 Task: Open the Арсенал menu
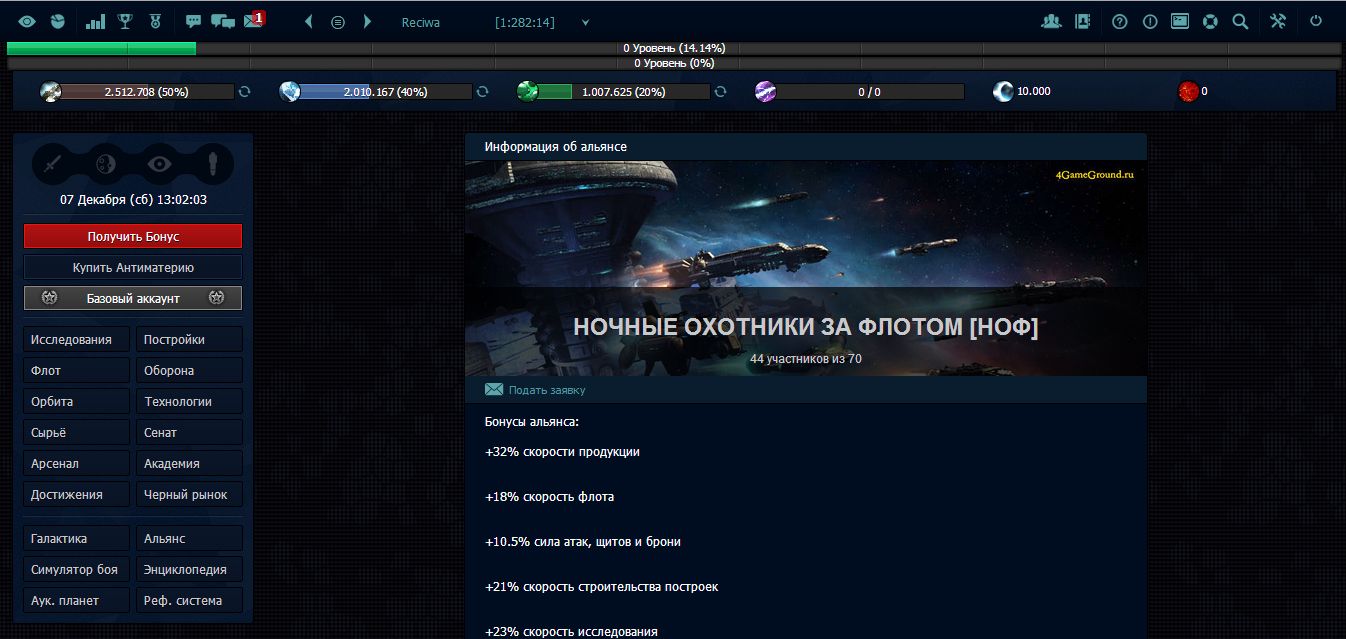77,463
